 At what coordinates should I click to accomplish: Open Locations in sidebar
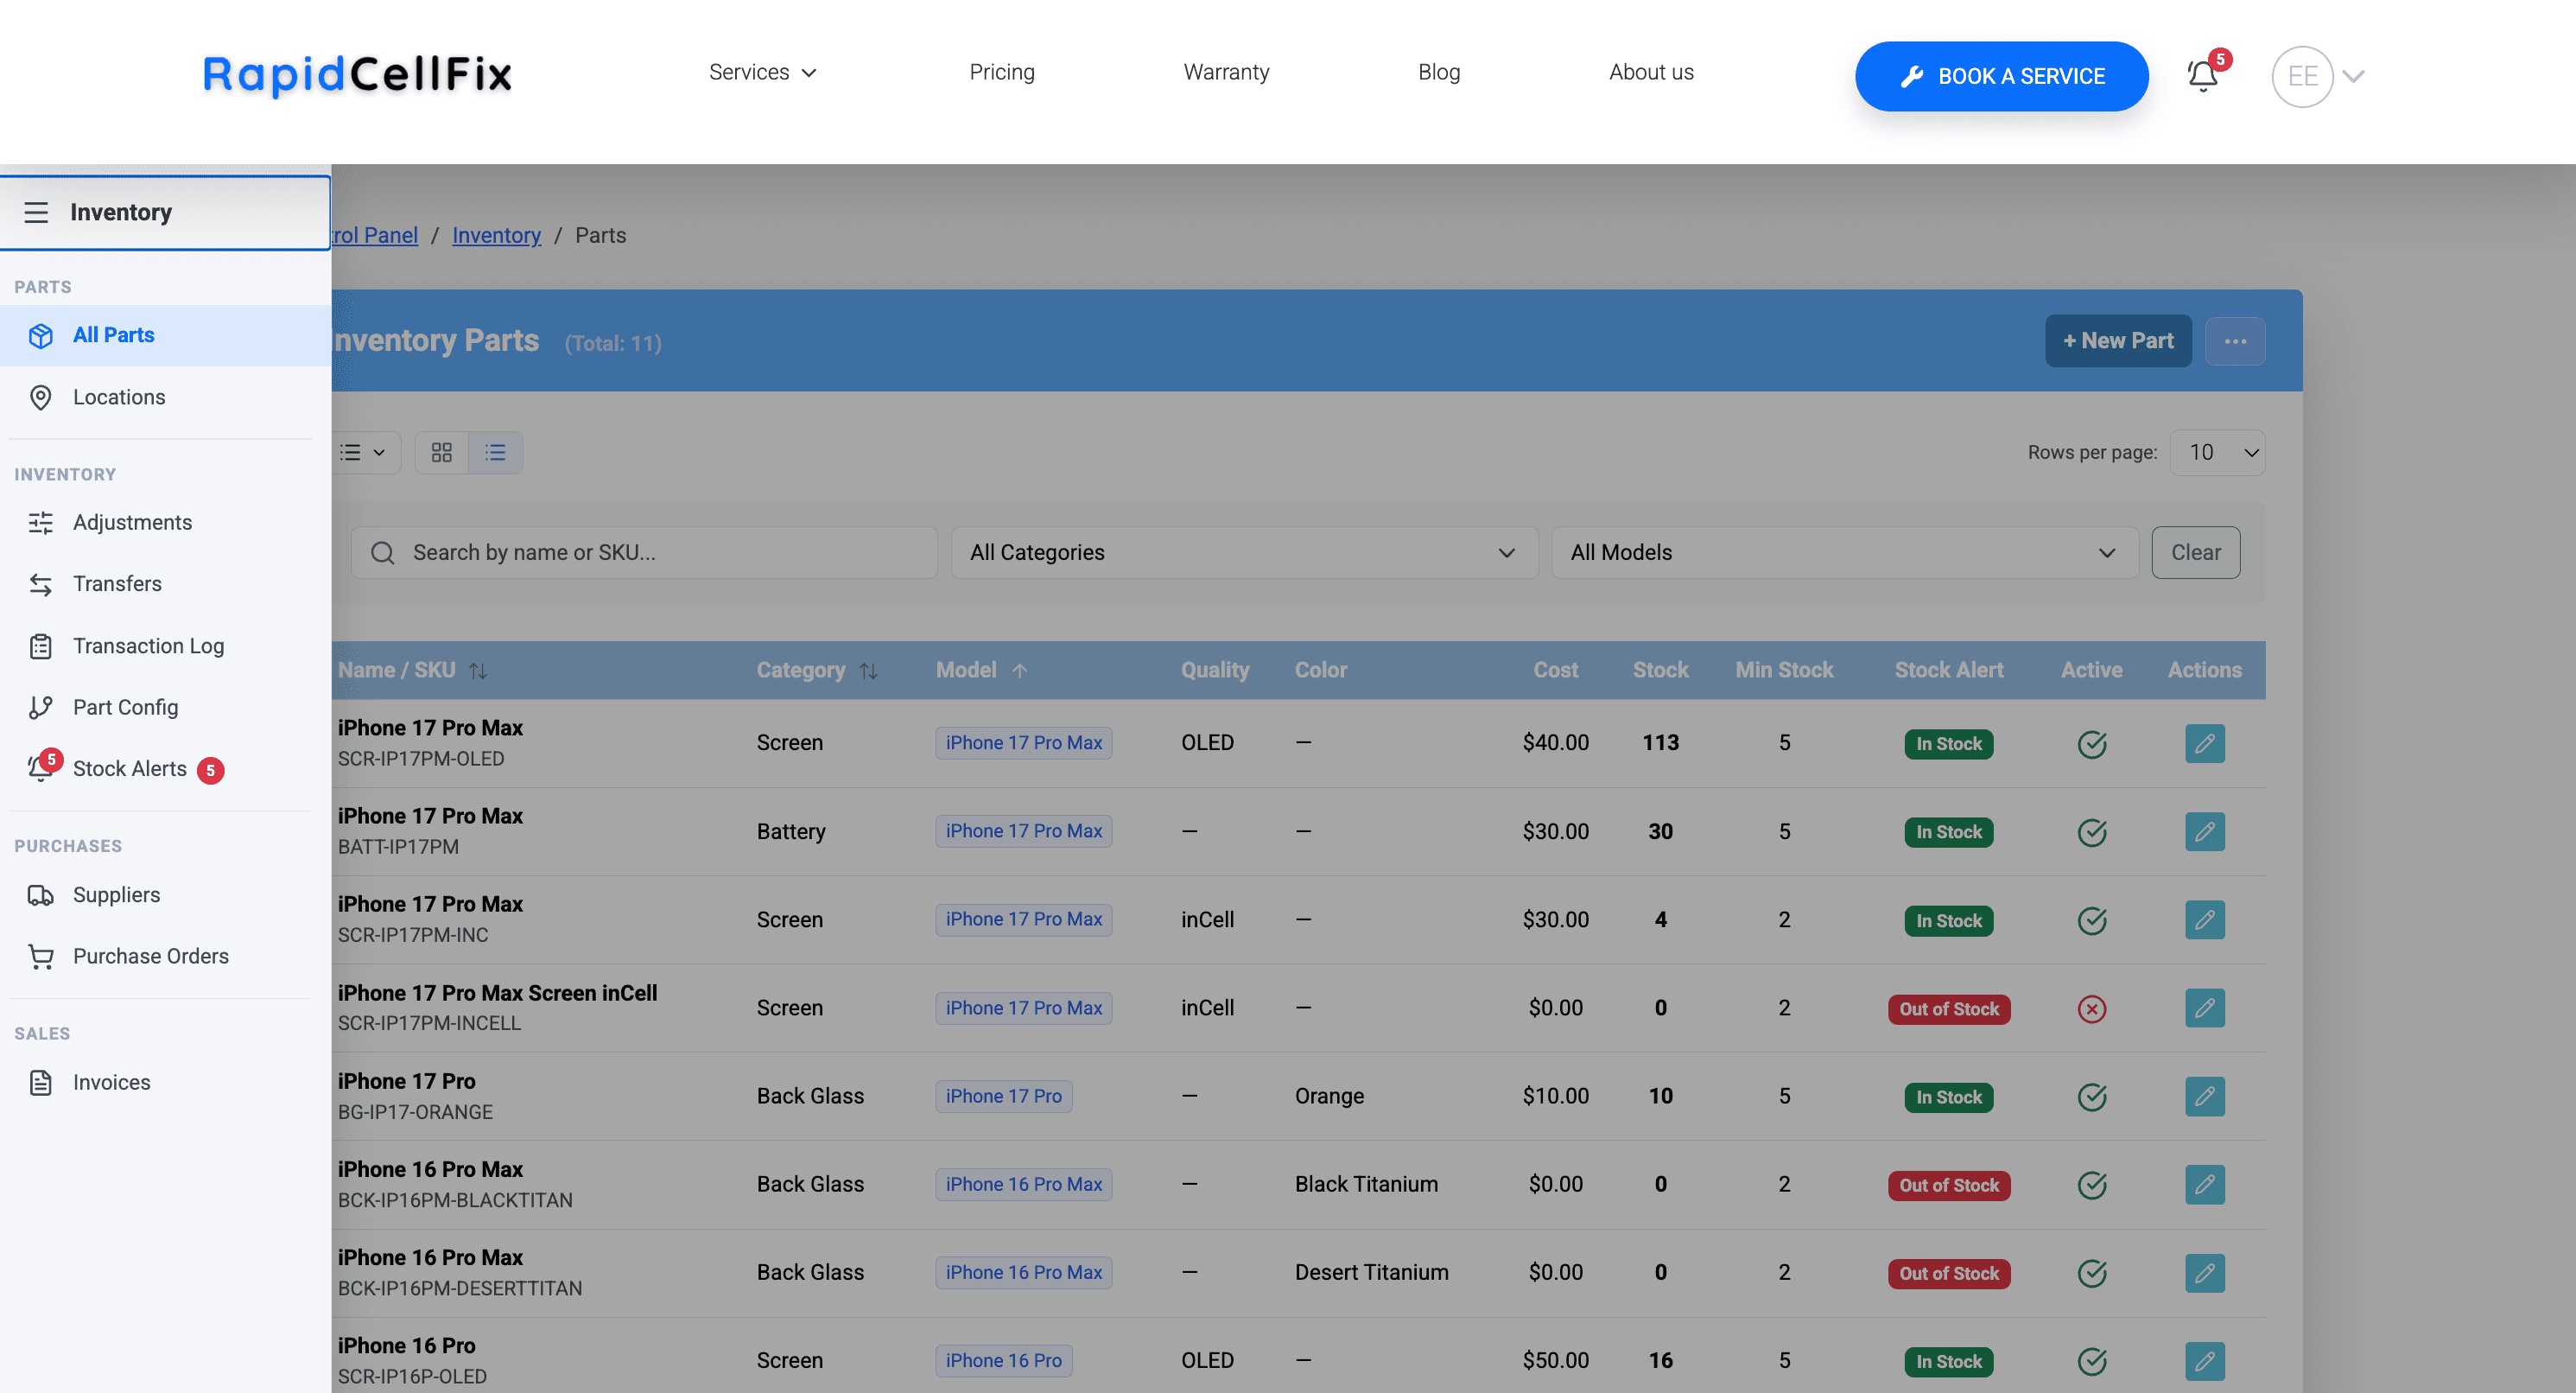165,397
